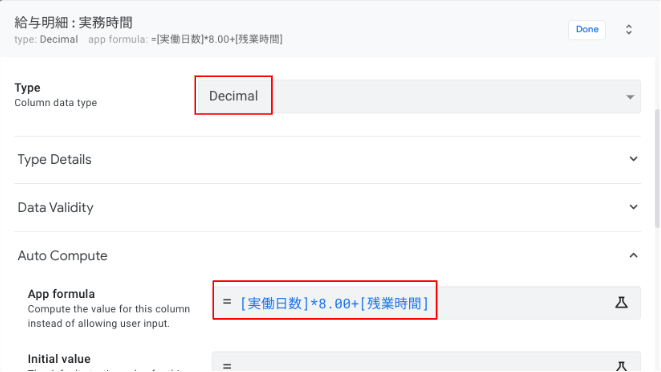The image size is (661, 372).
Task: Click the equals sign in Initial value field
Action: (227, 366)
